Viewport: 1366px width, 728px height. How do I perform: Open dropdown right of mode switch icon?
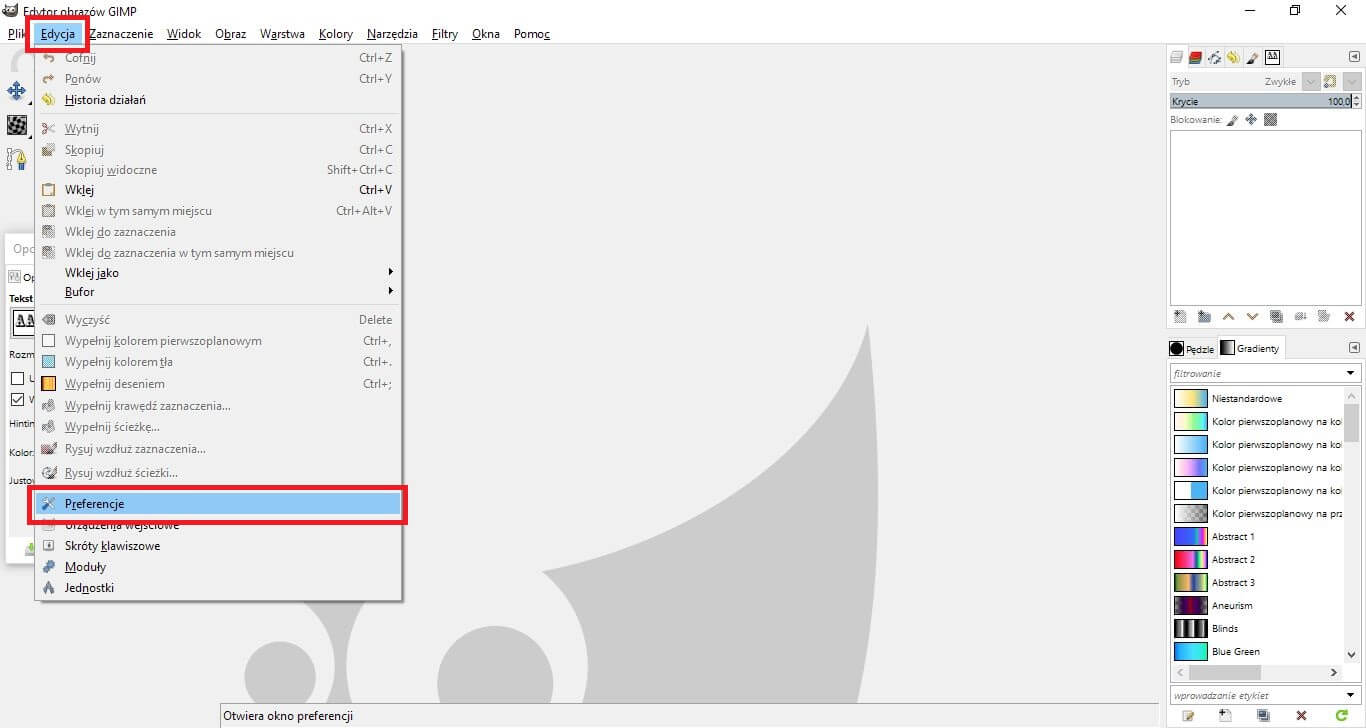click(1352, 81)
